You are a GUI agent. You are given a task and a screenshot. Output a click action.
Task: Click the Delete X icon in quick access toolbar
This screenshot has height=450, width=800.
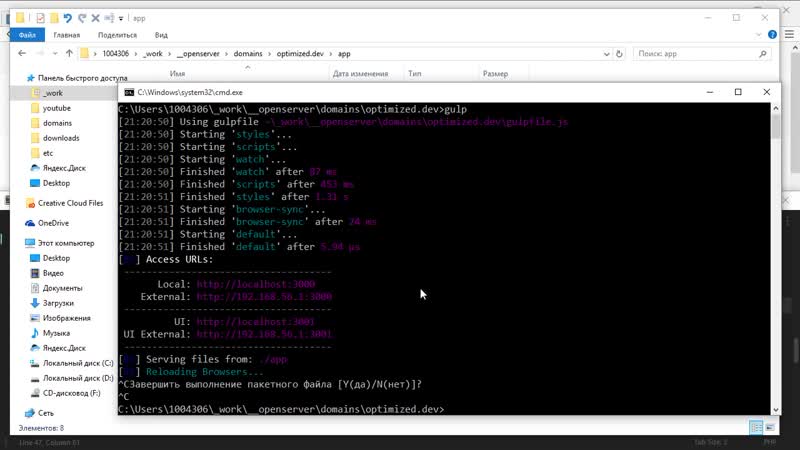tap(95, 18)
